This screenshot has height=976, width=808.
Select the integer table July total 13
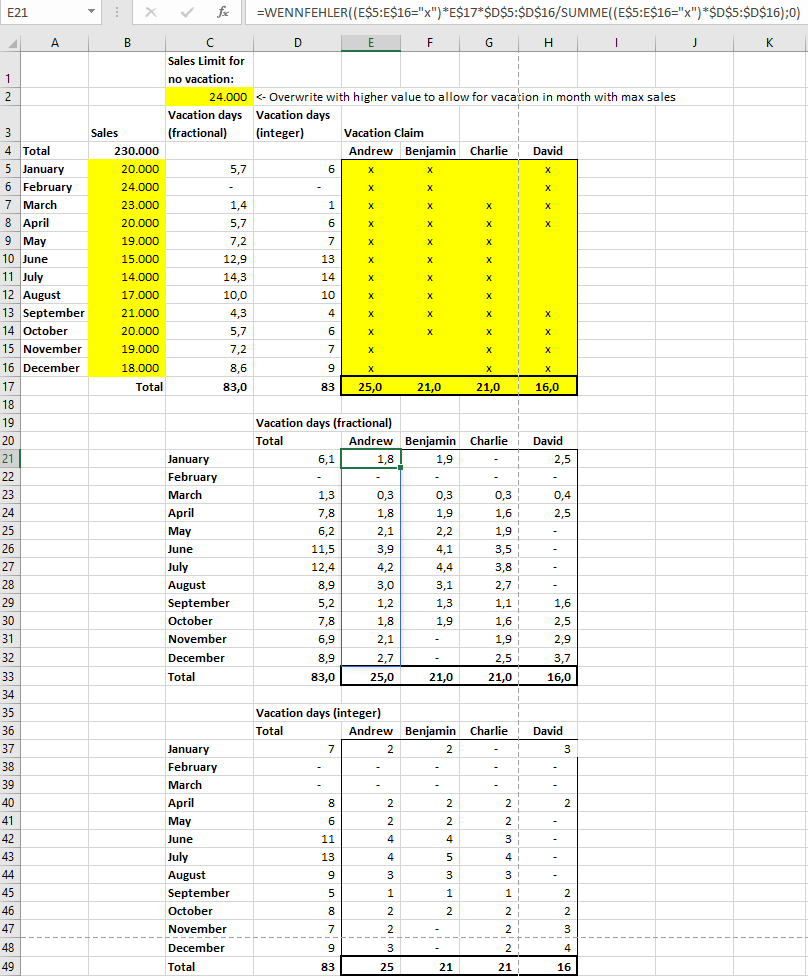click(x=298, y=857)
